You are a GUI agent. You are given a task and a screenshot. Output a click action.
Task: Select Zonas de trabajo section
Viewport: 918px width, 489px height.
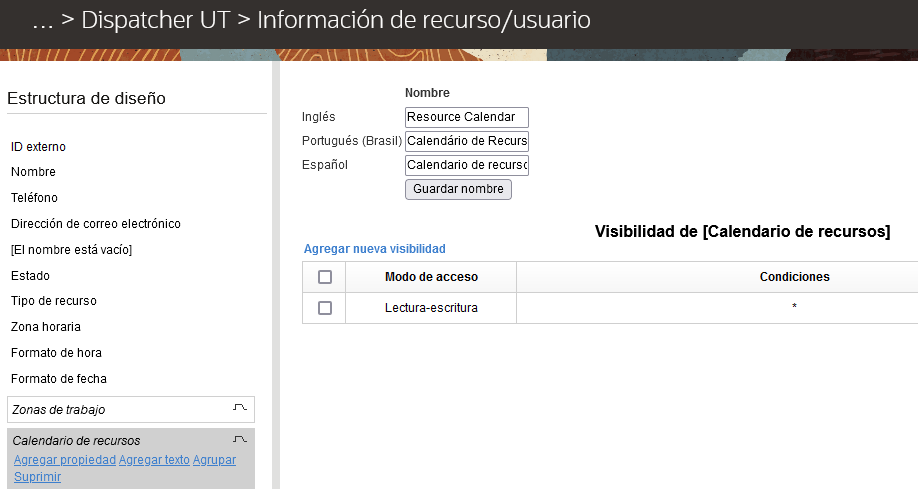tap(131, 409)
